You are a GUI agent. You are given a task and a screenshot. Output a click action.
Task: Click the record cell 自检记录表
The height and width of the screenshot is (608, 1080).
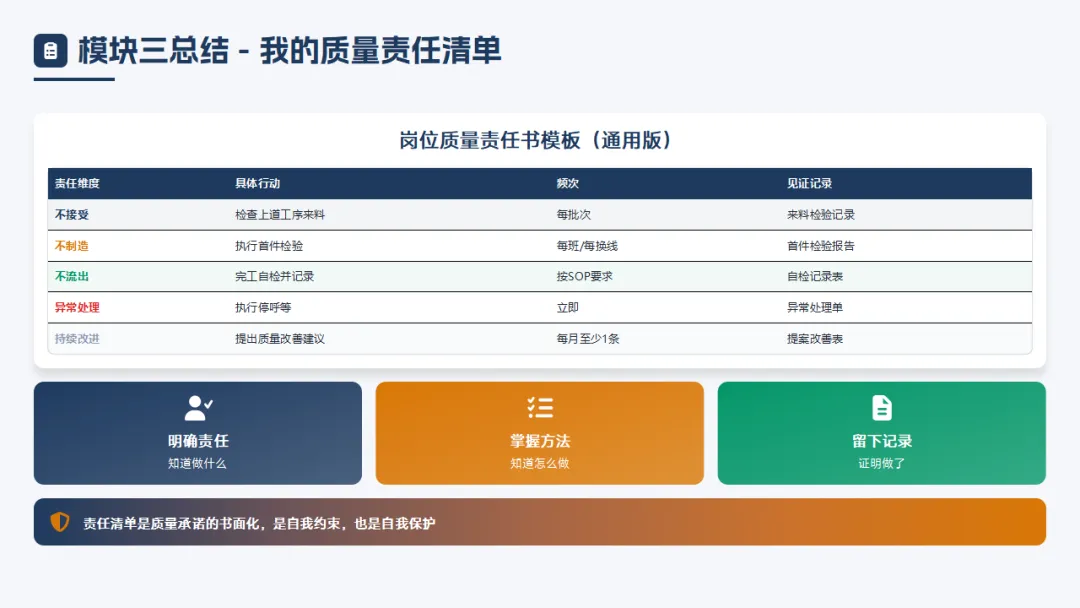pyautogui.click(x=815, y=276)
